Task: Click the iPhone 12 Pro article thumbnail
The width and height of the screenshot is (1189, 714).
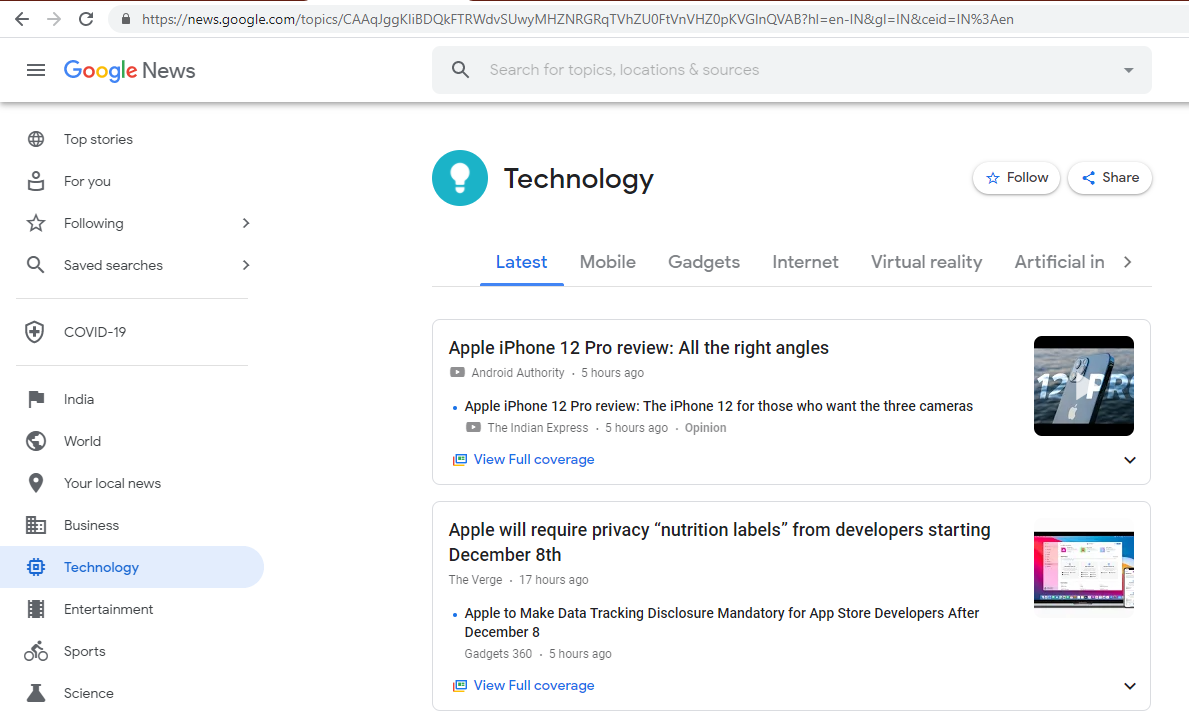Action: (x=1083, y=386)
